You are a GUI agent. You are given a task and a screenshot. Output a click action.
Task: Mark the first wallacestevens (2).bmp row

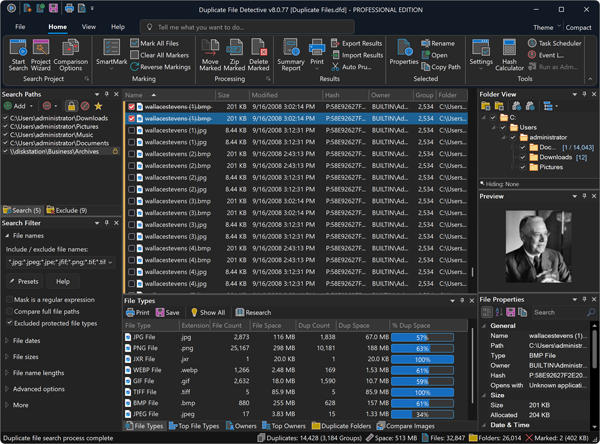coord(132,154)
